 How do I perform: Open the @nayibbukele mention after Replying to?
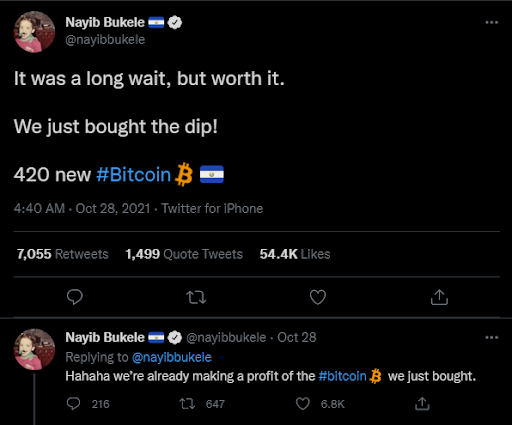[172, 357]
